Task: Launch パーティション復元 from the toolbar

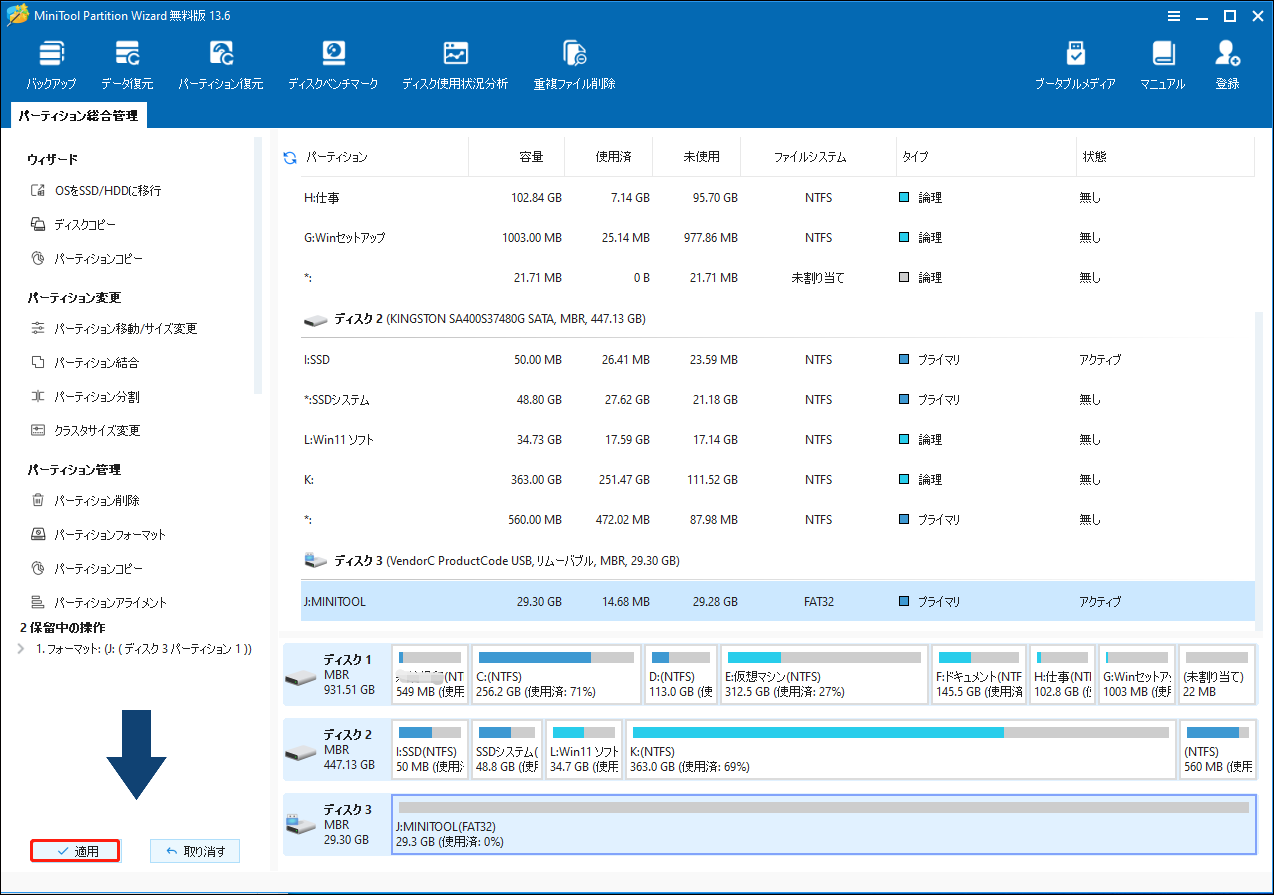Action: point(221,65)
